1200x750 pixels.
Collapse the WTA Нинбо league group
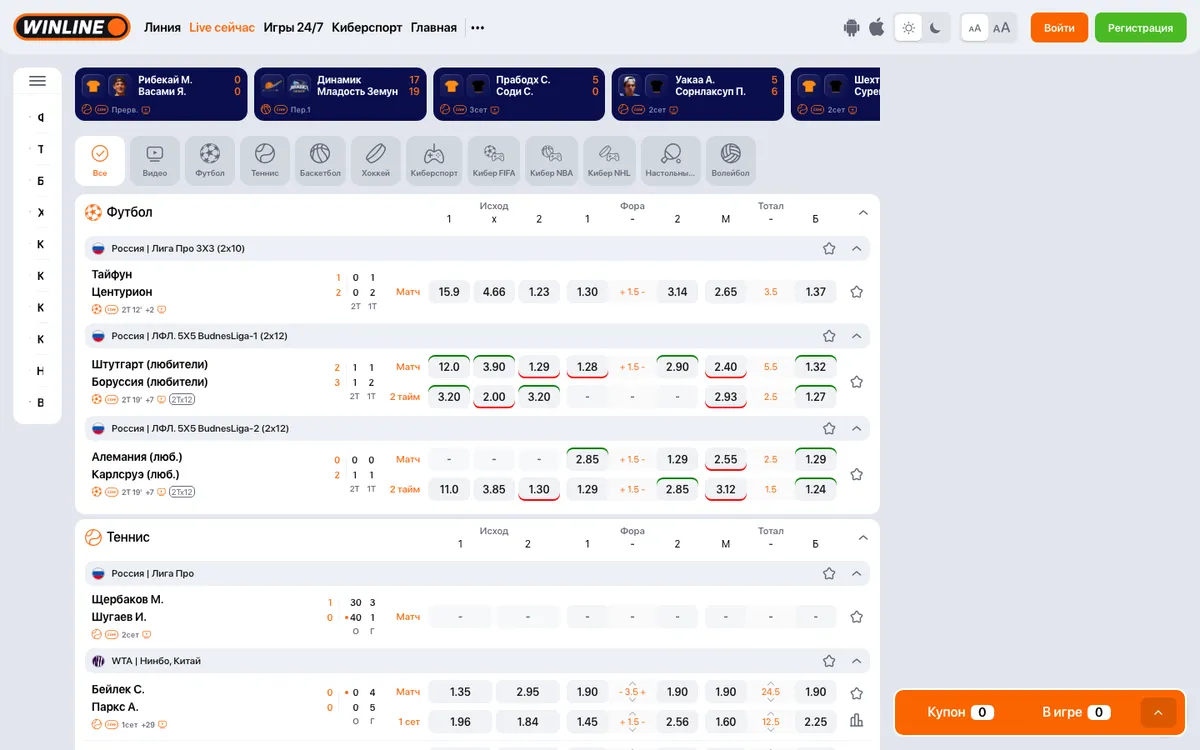point(856,661)
